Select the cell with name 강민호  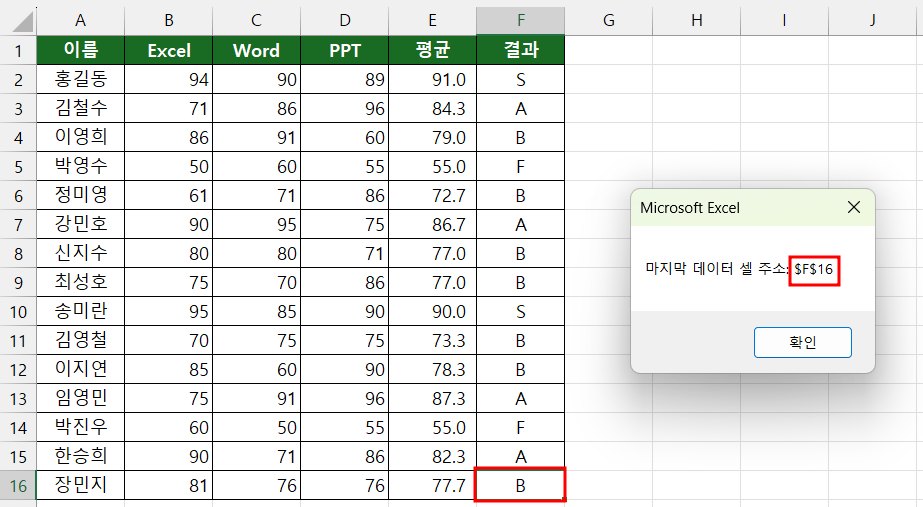81,224
